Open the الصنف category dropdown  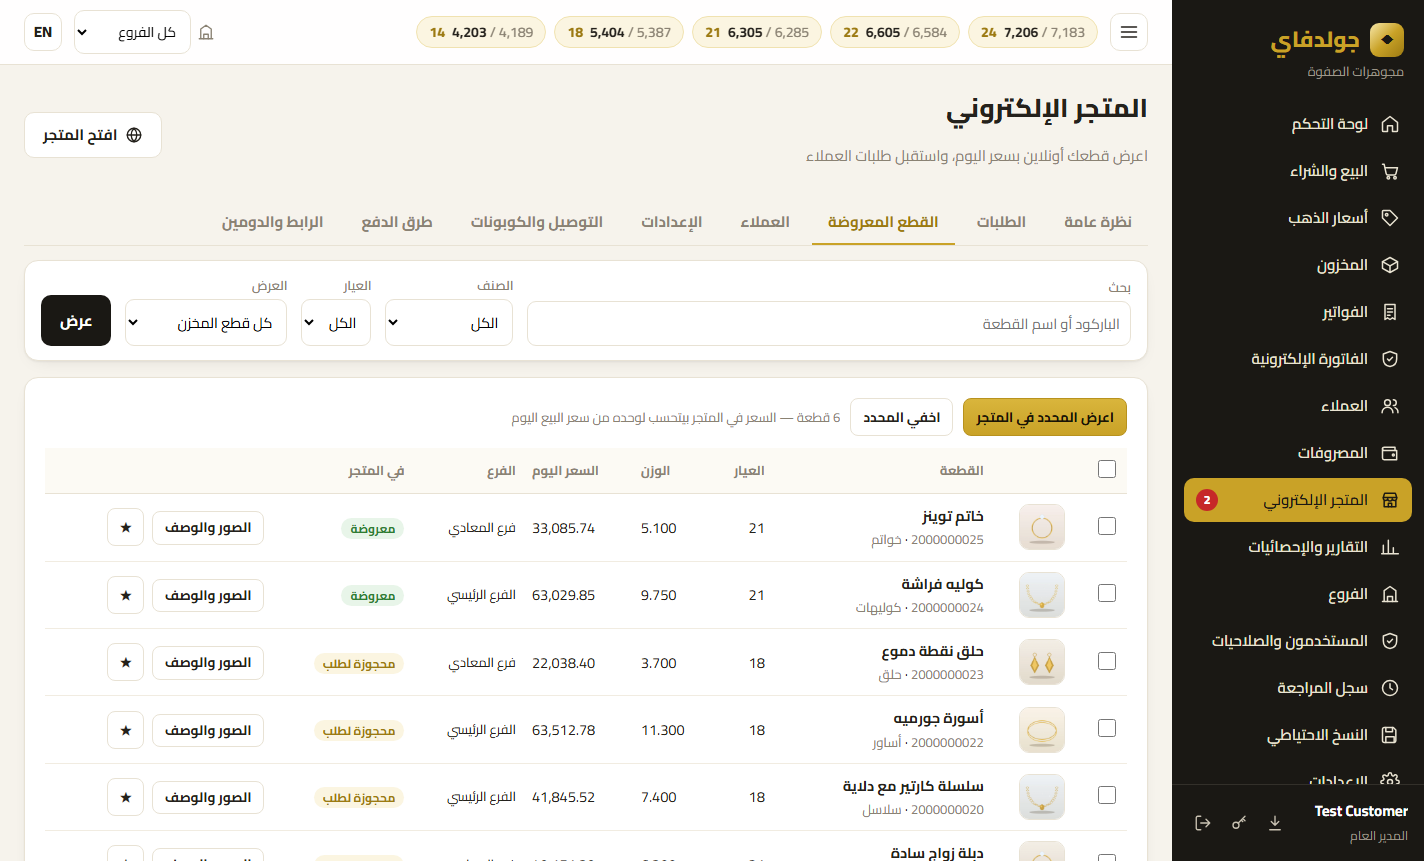tap(449, 323)
